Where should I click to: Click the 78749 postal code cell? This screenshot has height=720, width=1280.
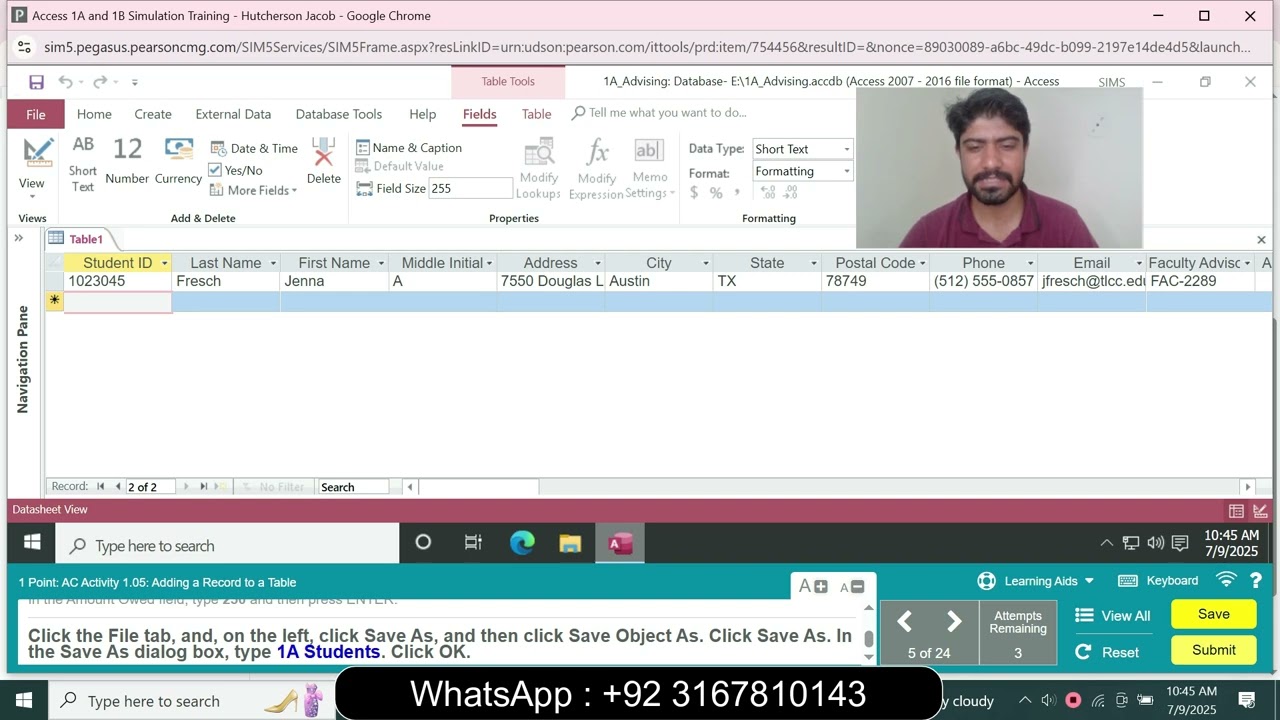875,281
